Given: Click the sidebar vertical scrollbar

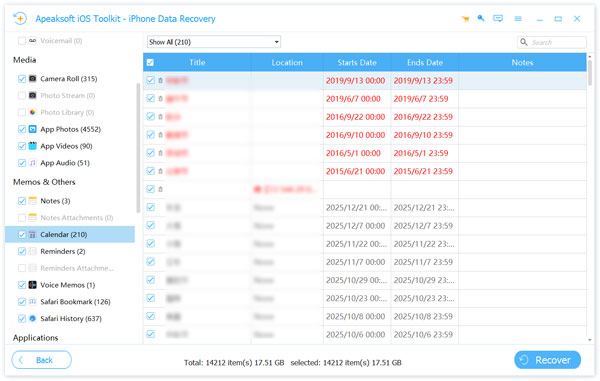Looking at the screenshot, I should (138, 147).
